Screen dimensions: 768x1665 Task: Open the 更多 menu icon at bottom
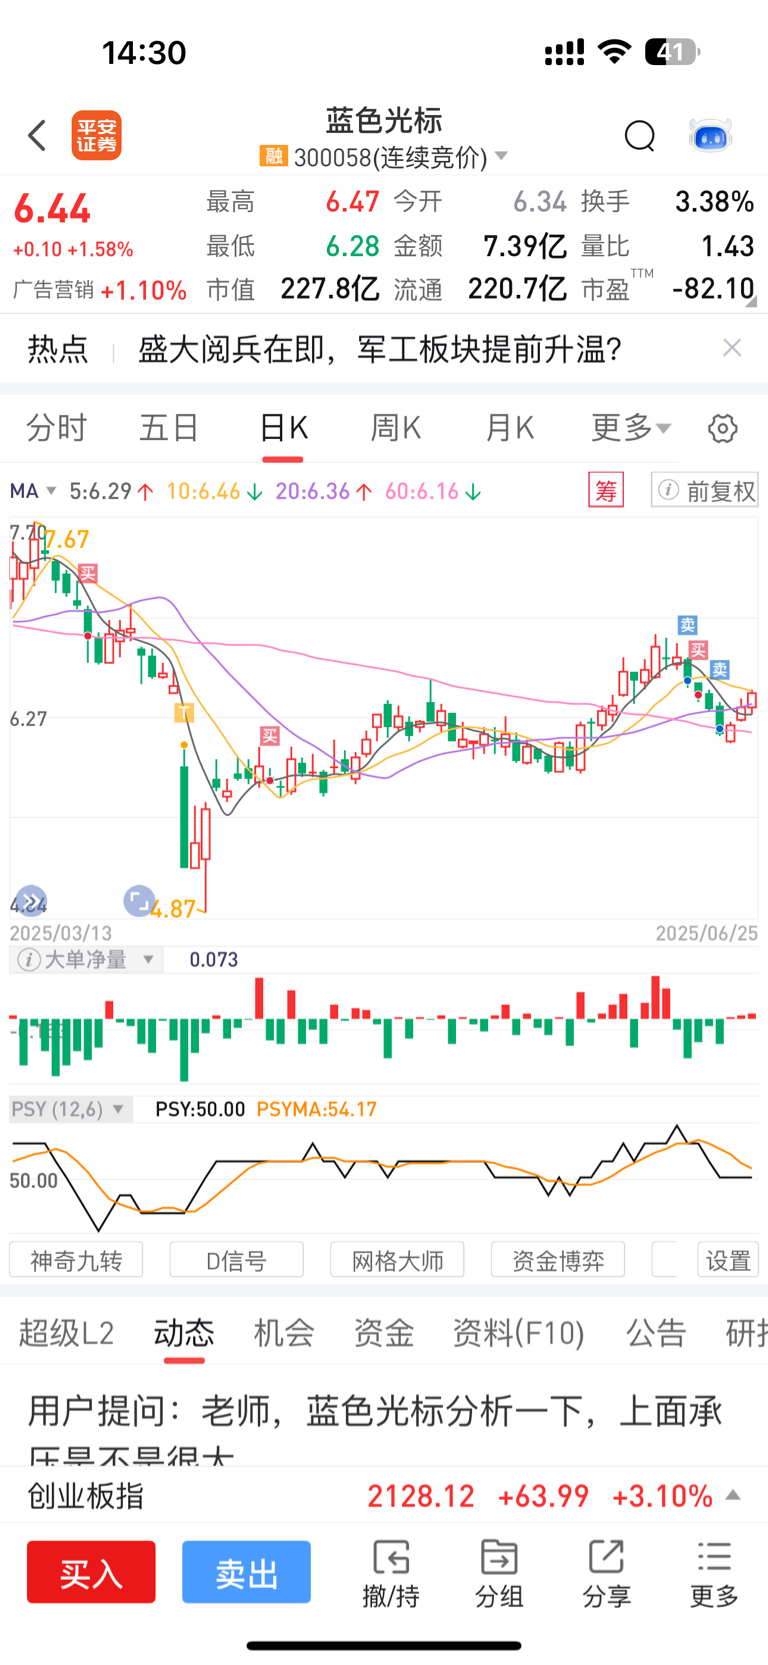[x=714, y=1574]
